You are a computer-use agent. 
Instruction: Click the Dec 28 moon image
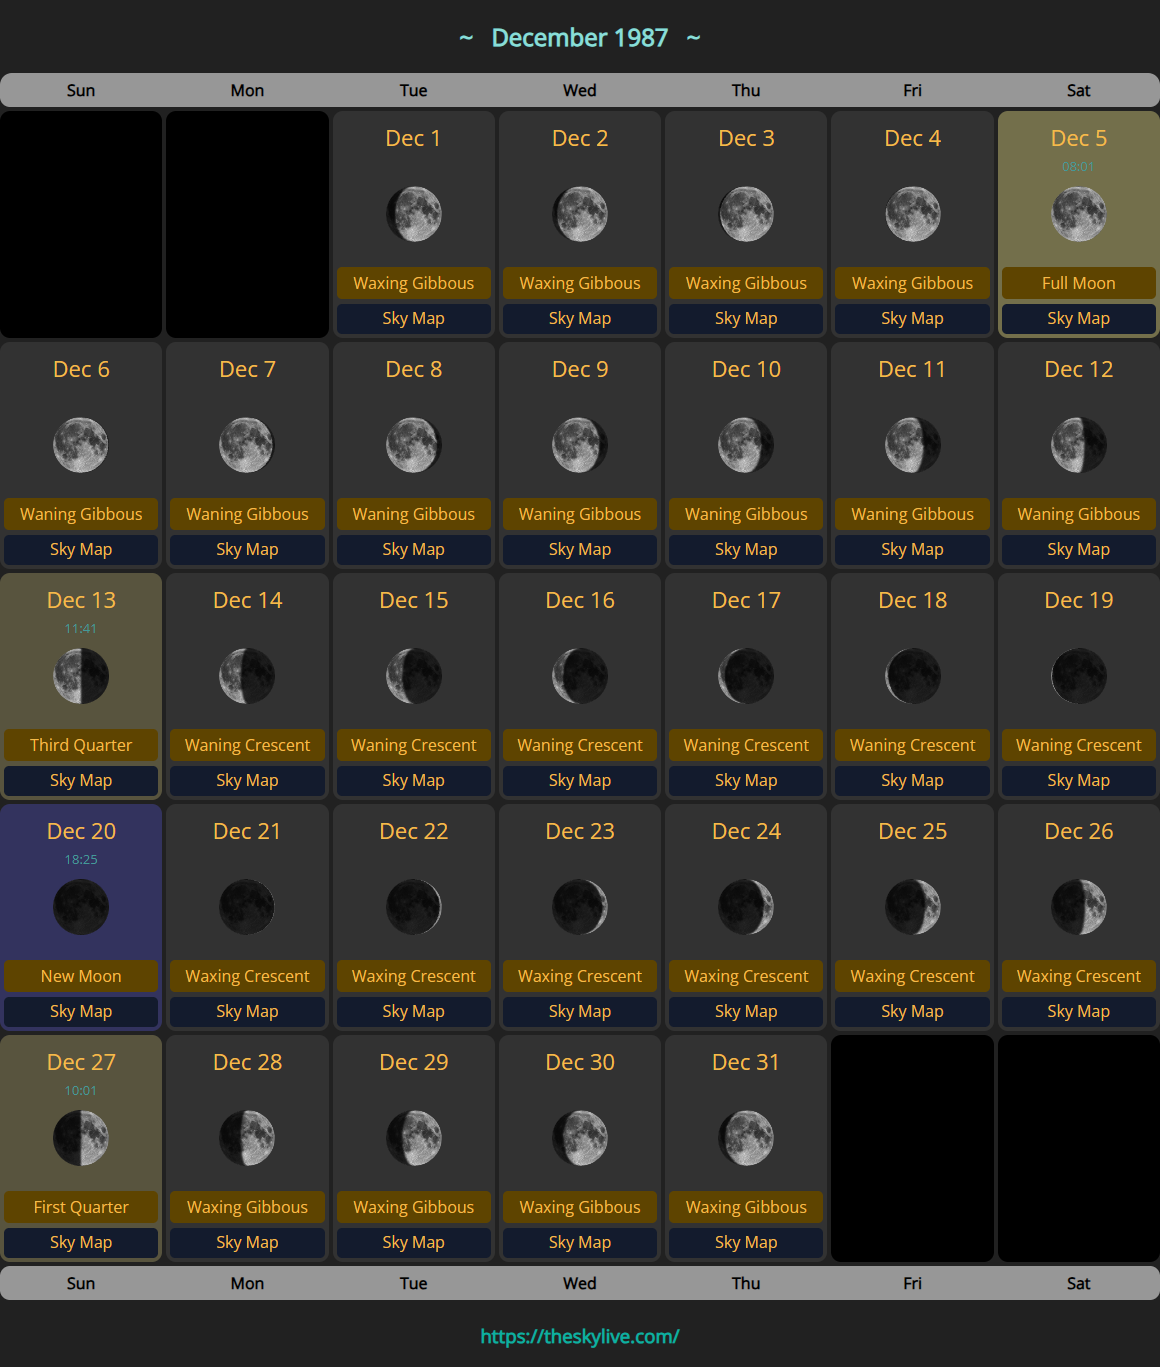click(247, 1138)
